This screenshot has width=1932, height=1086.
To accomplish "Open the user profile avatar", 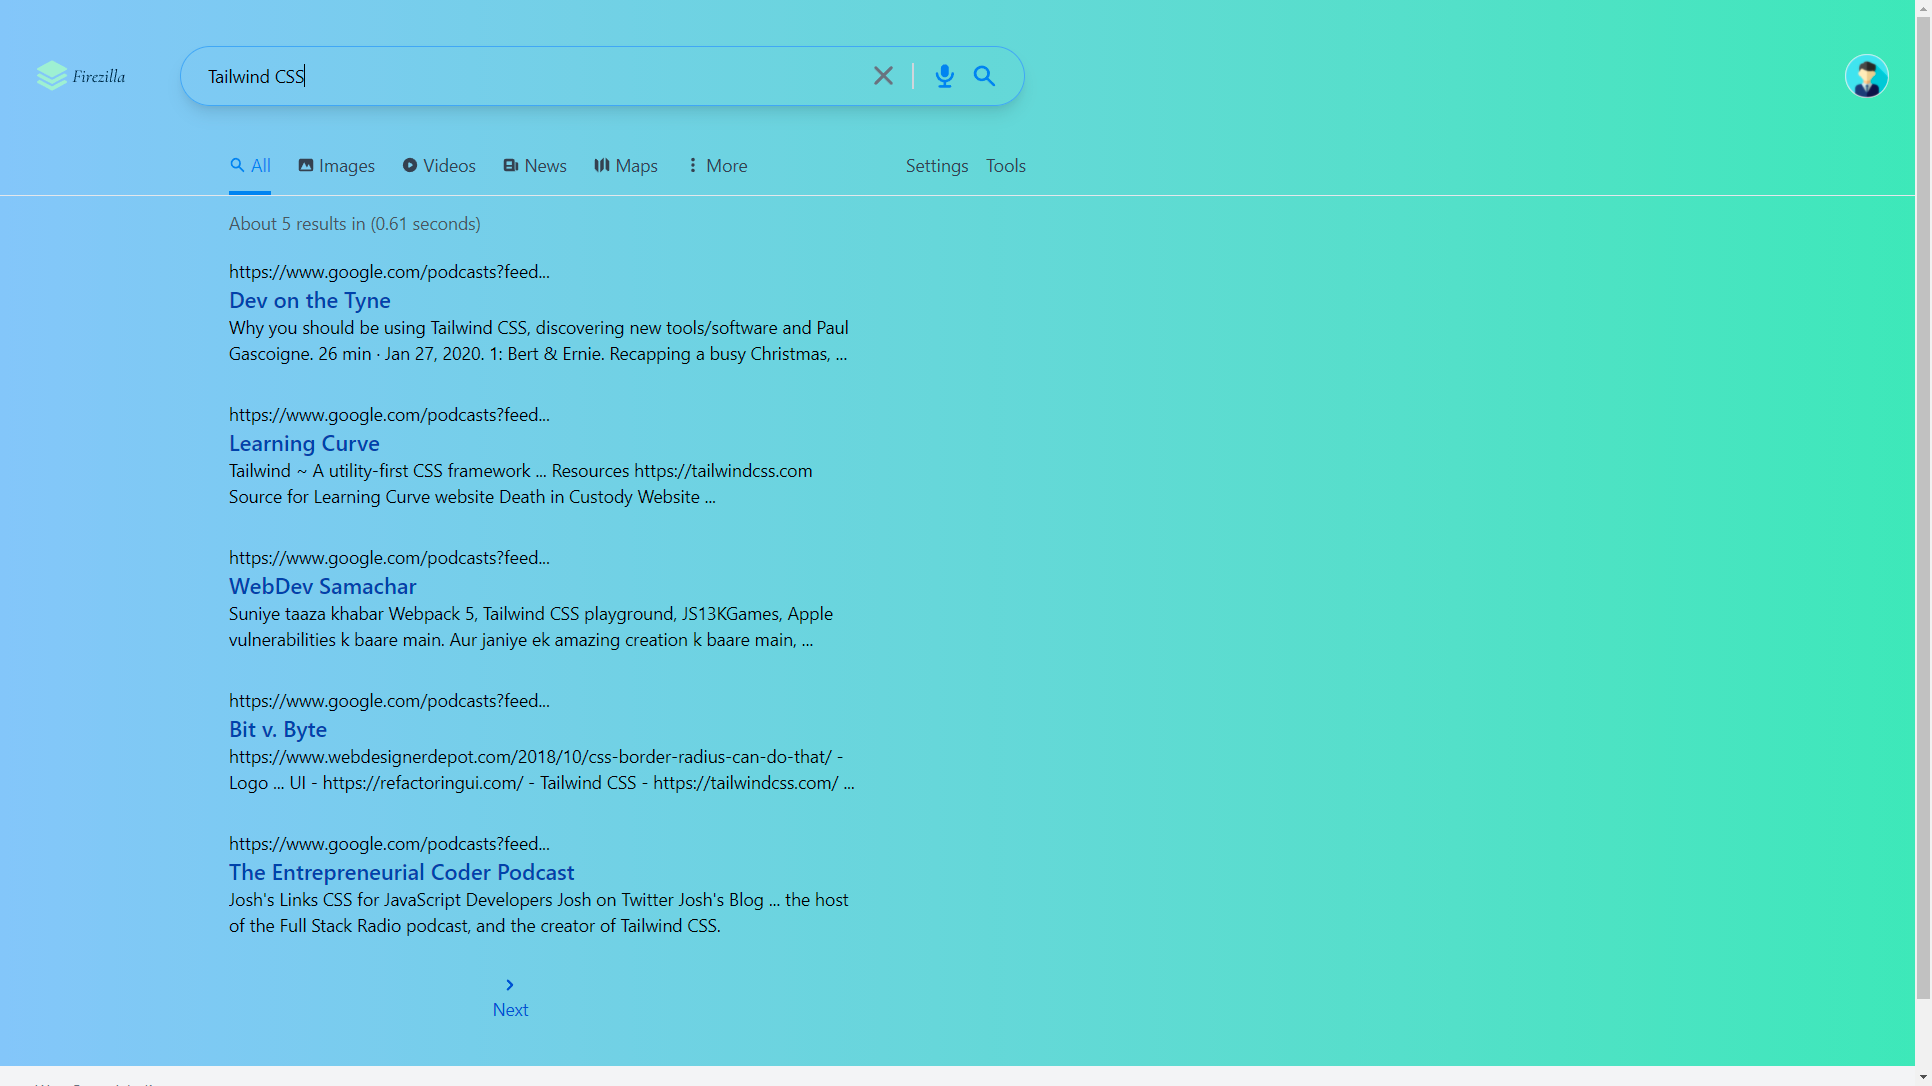I will pyautogui.click(x=1866, y=76).
